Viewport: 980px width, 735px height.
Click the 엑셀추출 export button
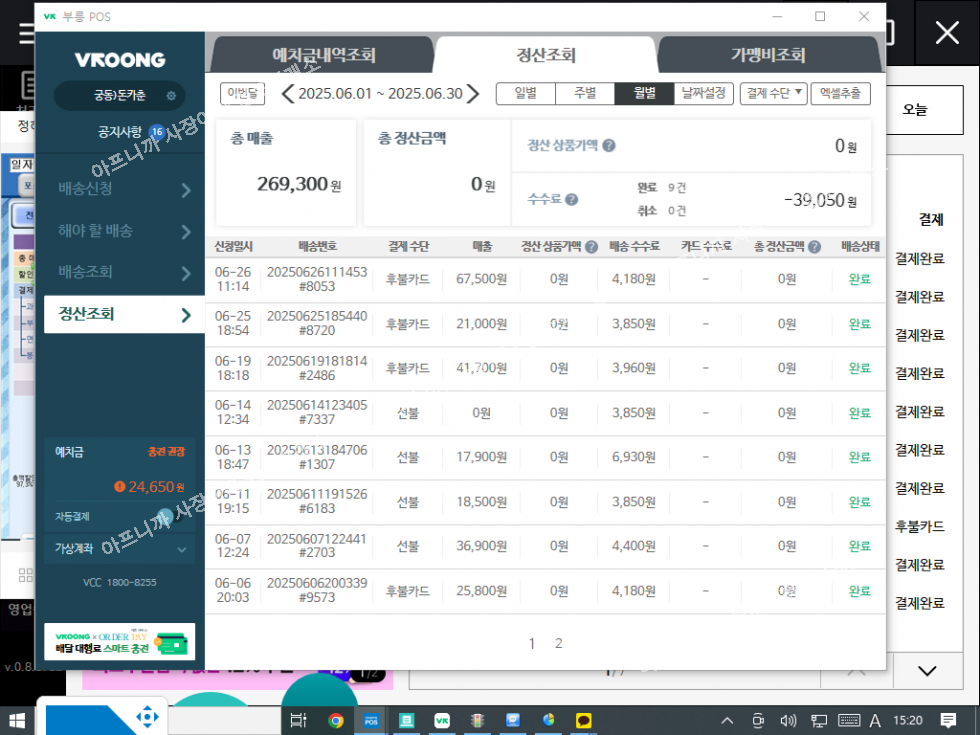pos(840,94)
